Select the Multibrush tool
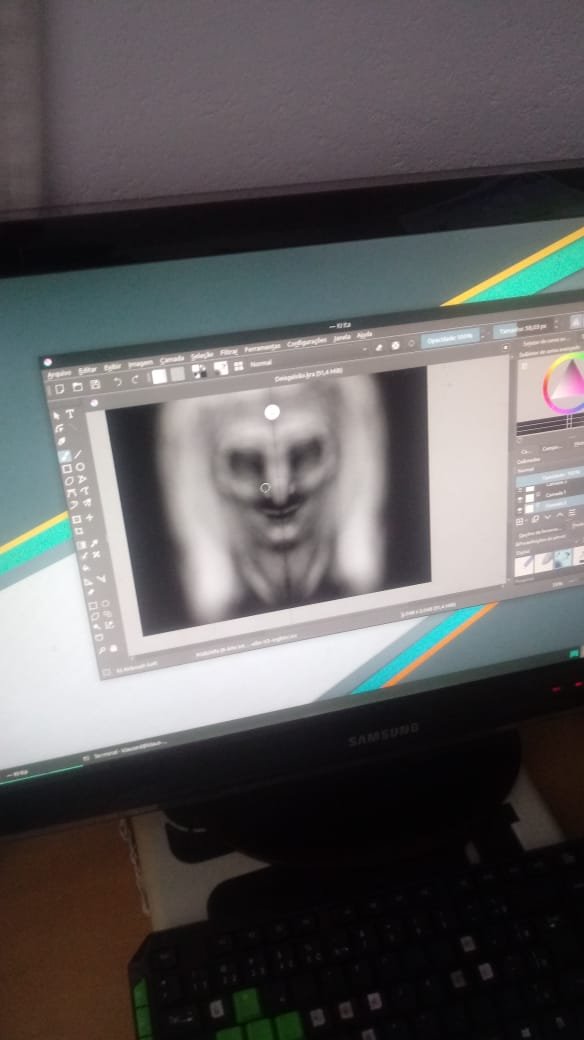The width and height of the screenshot is (584, 1040). (88, 505)
